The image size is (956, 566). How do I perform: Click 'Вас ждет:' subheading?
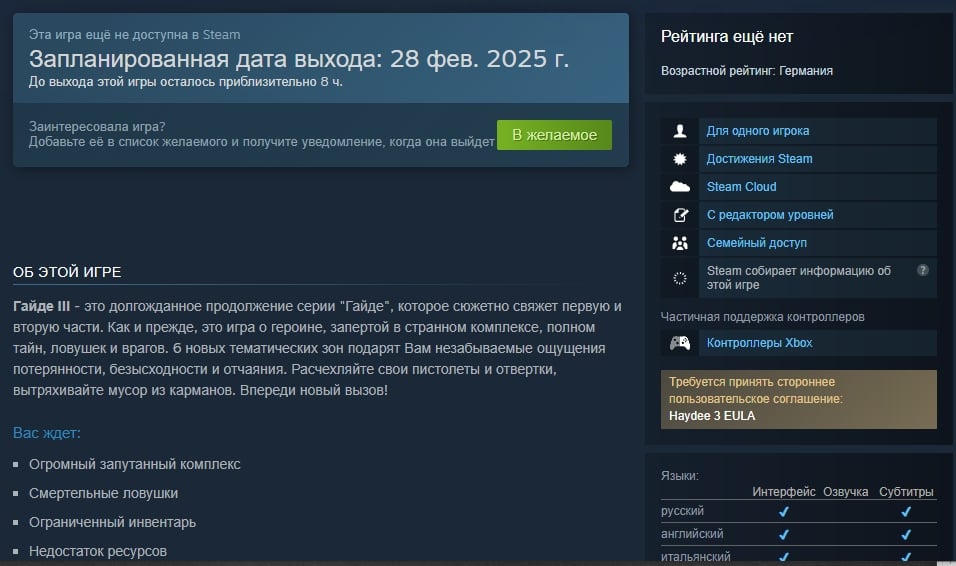tap(47, 433)
